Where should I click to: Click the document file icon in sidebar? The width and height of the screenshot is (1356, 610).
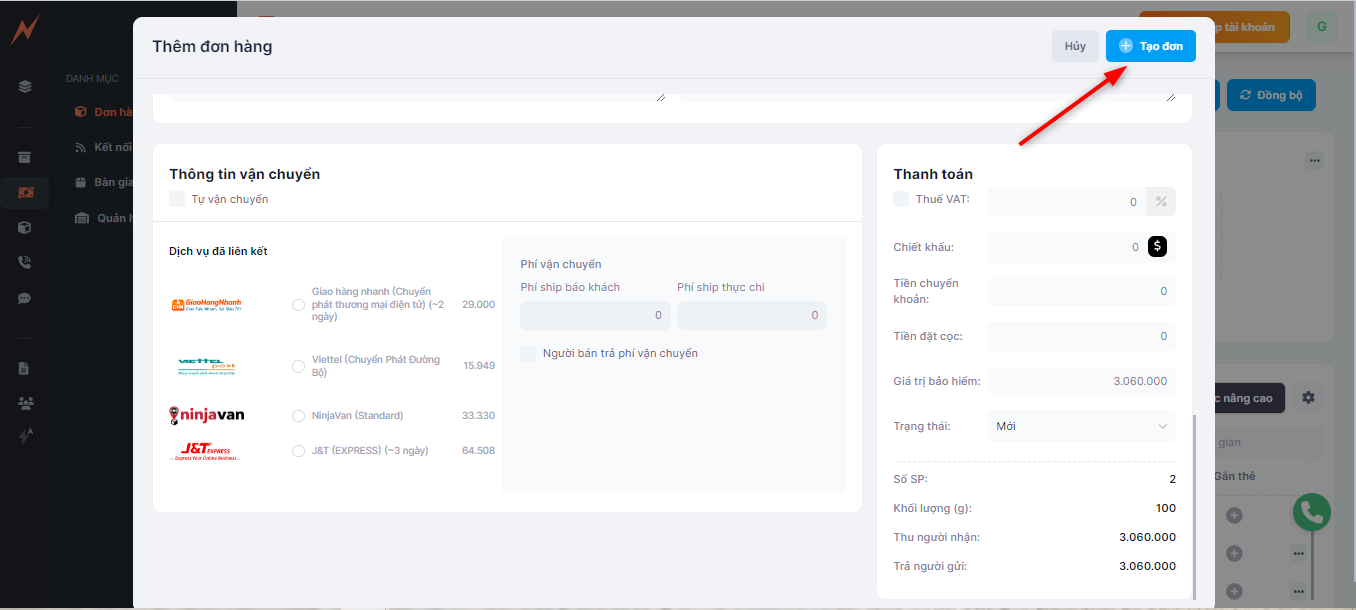pyautogui.click(x=25, y=368)
